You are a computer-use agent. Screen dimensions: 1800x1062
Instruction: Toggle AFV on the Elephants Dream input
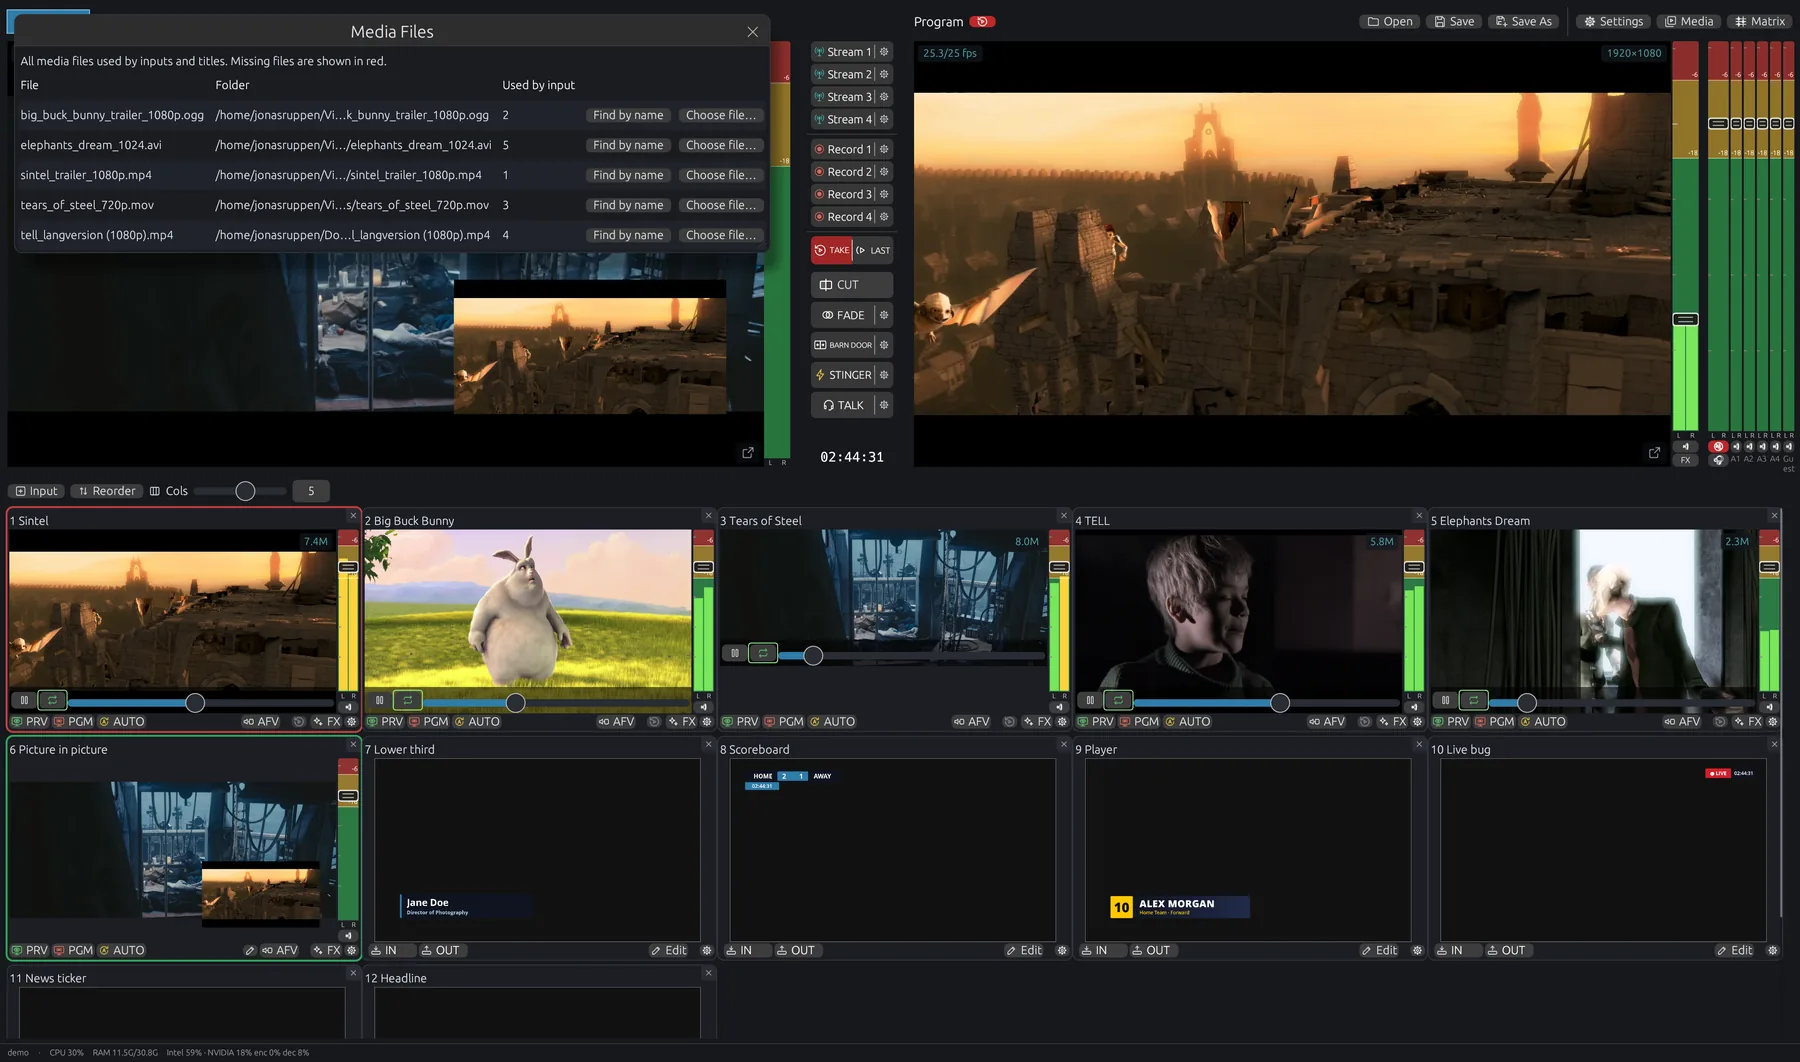click(1682, 722)
